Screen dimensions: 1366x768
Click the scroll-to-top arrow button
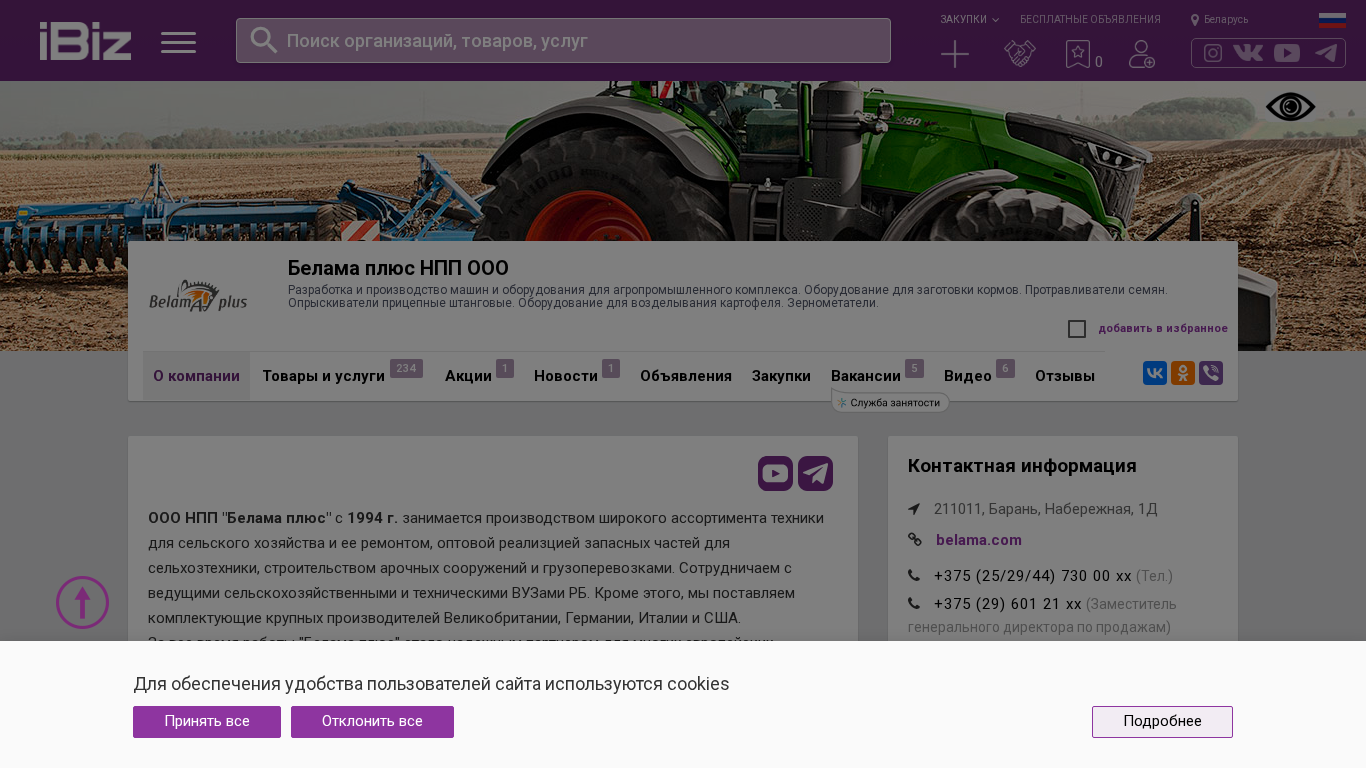[83, 602]
